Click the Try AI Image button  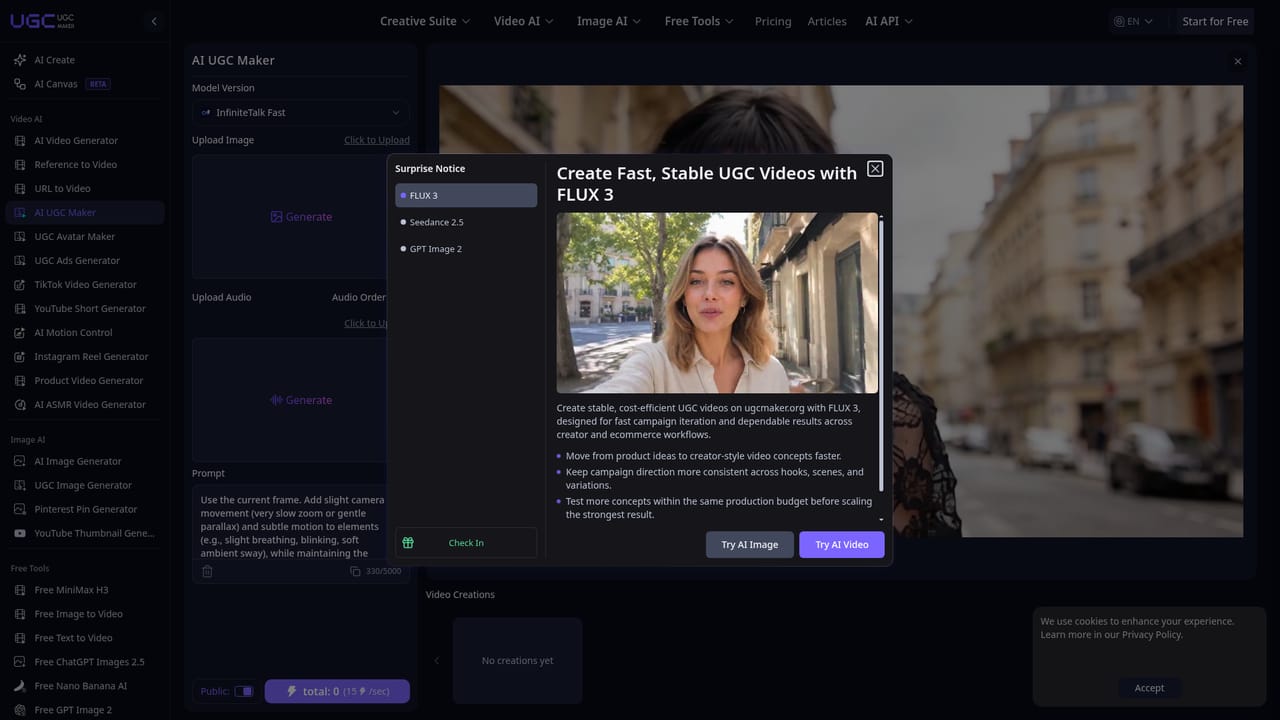click(x=750, y=544)
